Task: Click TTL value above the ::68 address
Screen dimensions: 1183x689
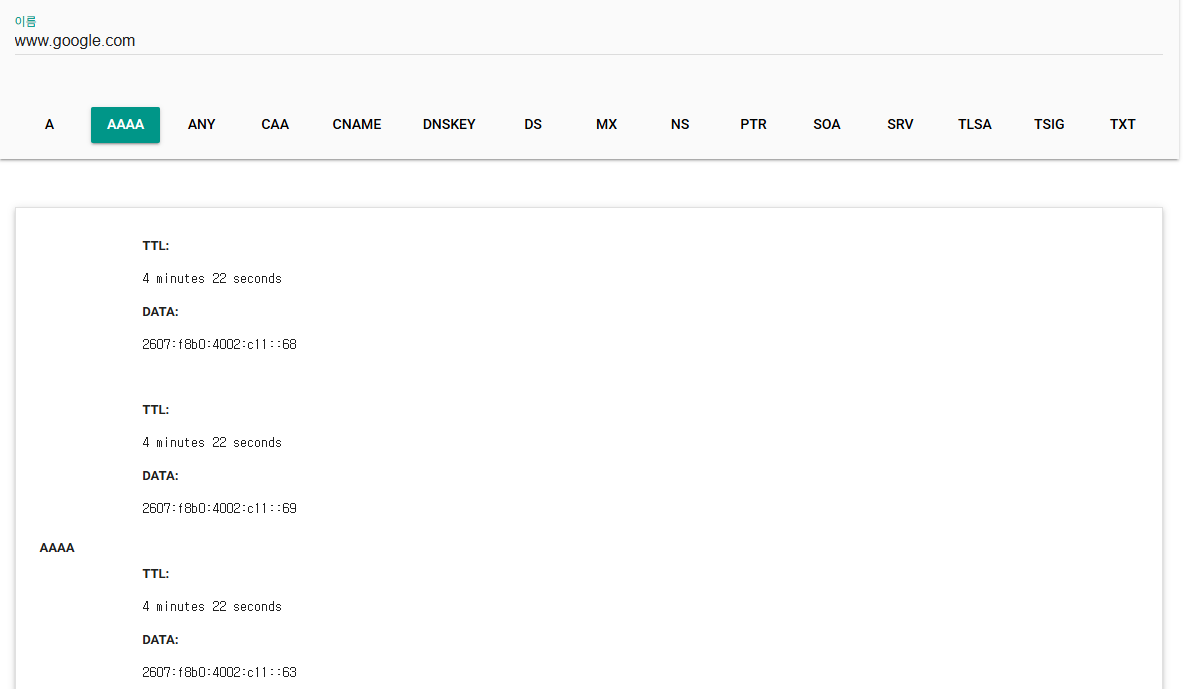Action: (x=212, y=278)
